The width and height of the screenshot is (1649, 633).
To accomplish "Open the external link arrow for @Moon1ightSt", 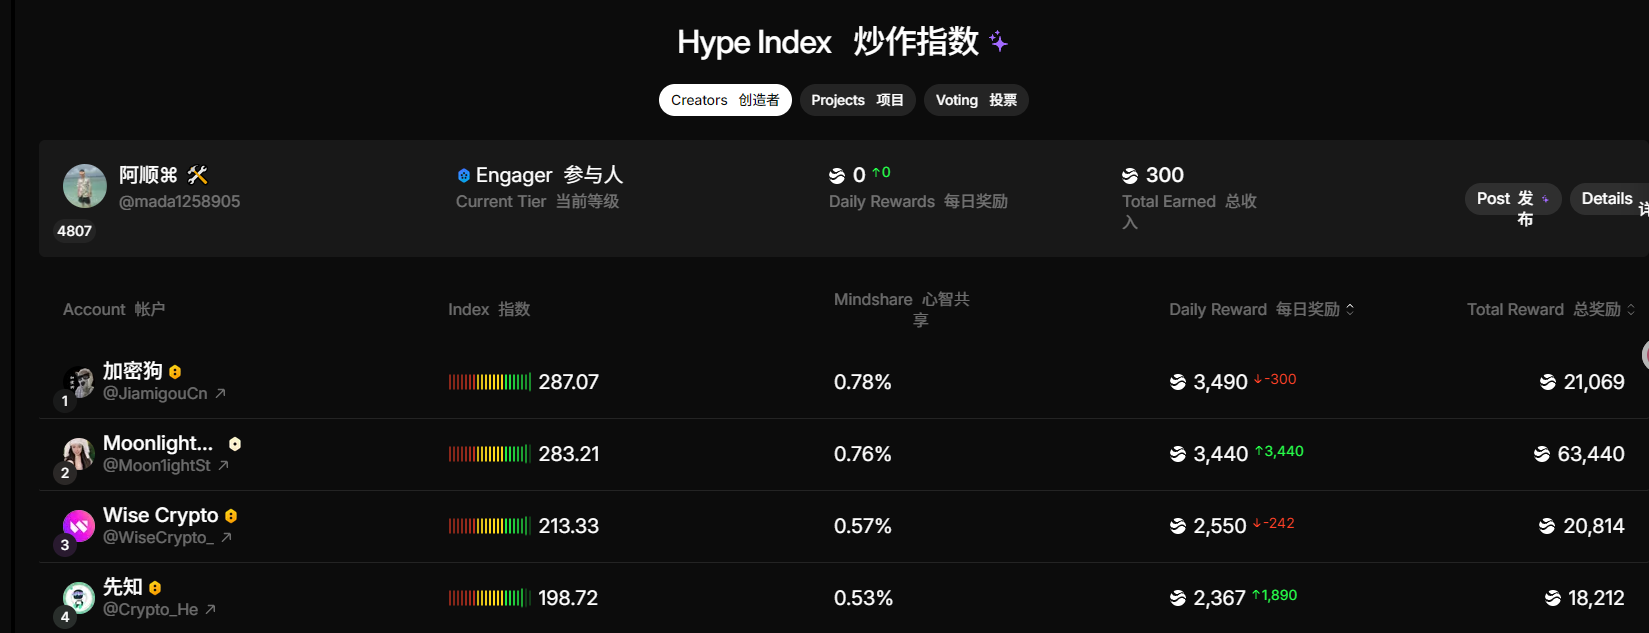I will [x=223, y=466].
